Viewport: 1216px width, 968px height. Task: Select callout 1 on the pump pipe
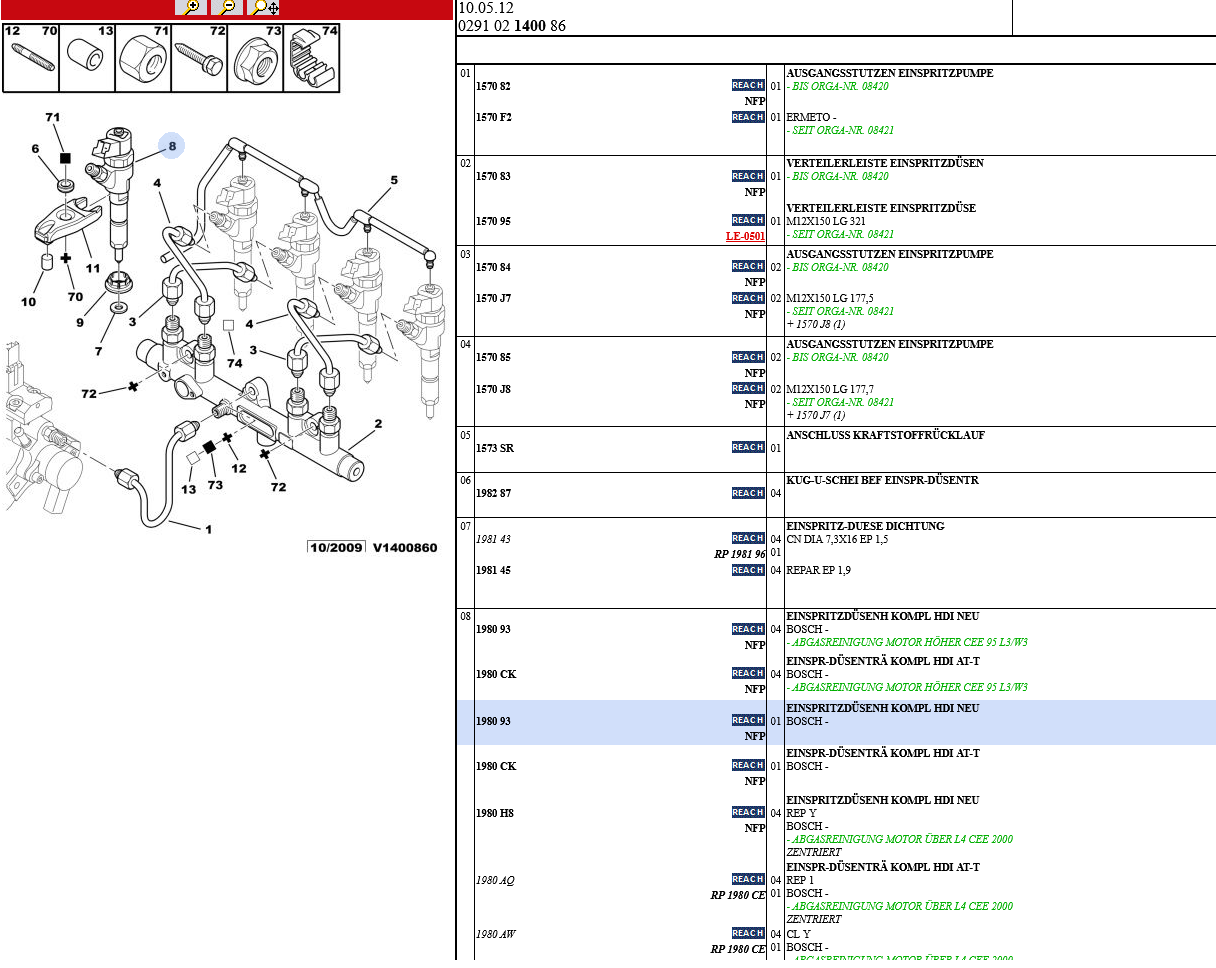pos(208,530)
